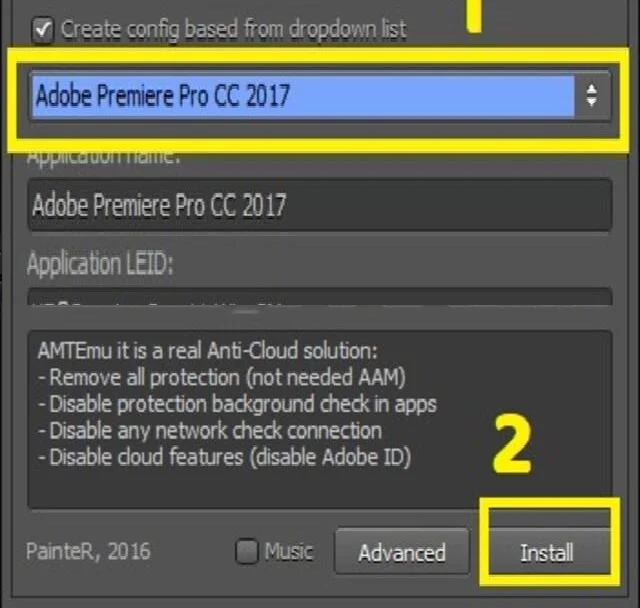Click the downward arrow in the product selector
Screen dimensions: 640x608
591,102
